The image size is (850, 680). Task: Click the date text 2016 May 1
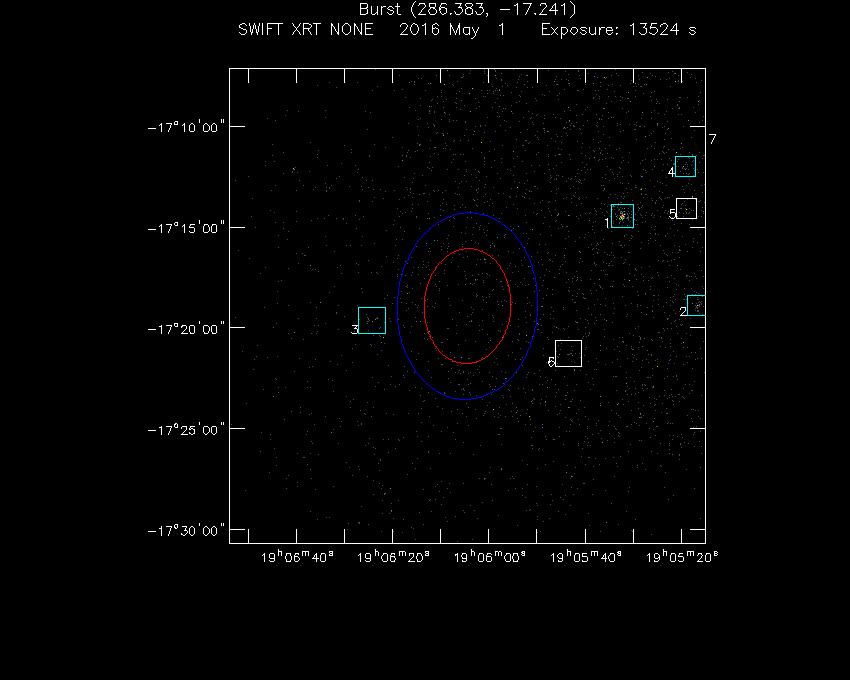452,30
